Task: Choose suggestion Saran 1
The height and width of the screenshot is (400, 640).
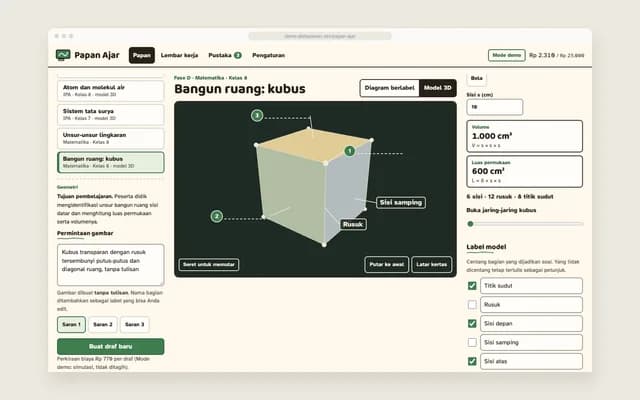Action: click(x=71, y=324)
